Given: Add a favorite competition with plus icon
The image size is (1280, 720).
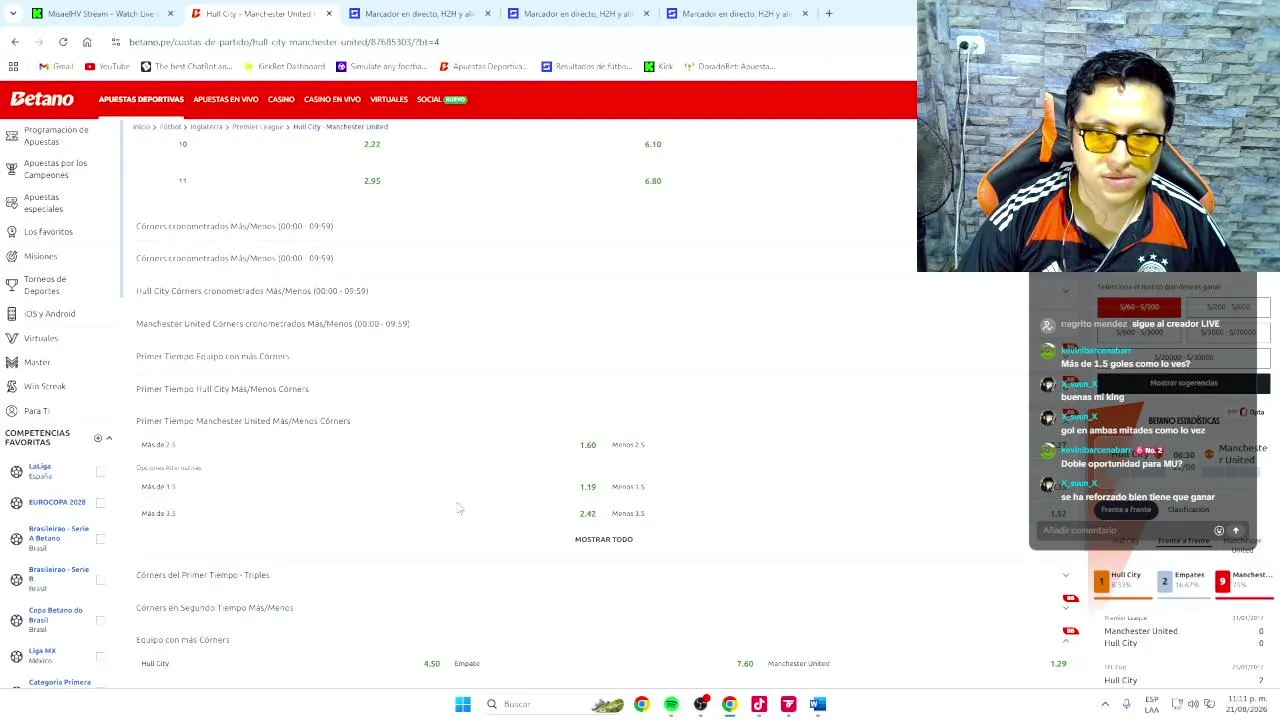Looking at the screenshot, I should click(x=98, y=438).
